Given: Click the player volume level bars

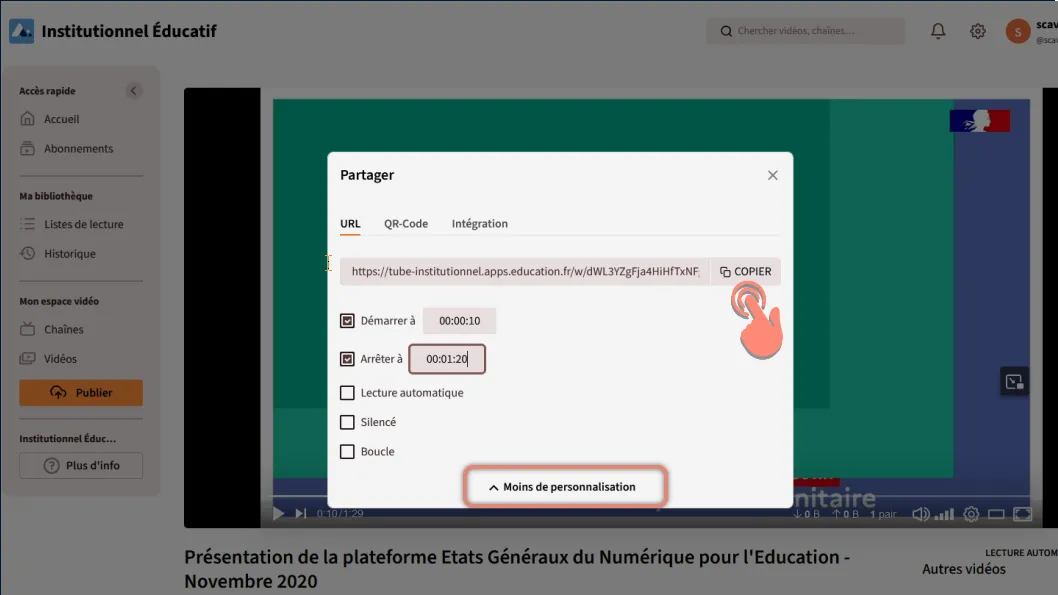Looking at the screenshot, I should point(944,515).
